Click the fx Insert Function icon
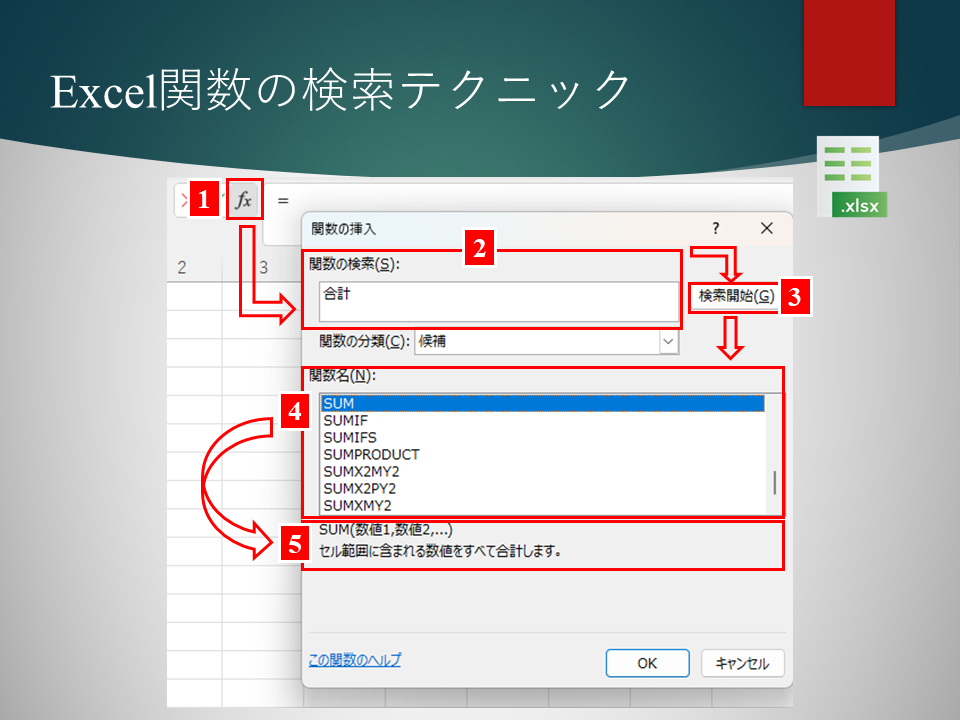960x720 pixels. [x=244, y=201]
